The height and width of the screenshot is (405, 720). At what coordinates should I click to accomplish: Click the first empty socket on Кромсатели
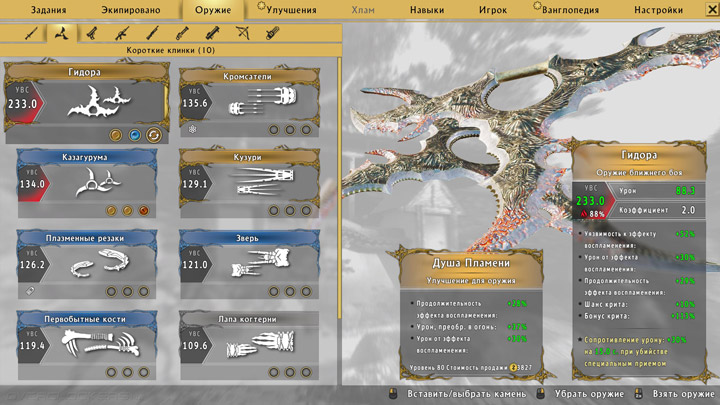274,130
